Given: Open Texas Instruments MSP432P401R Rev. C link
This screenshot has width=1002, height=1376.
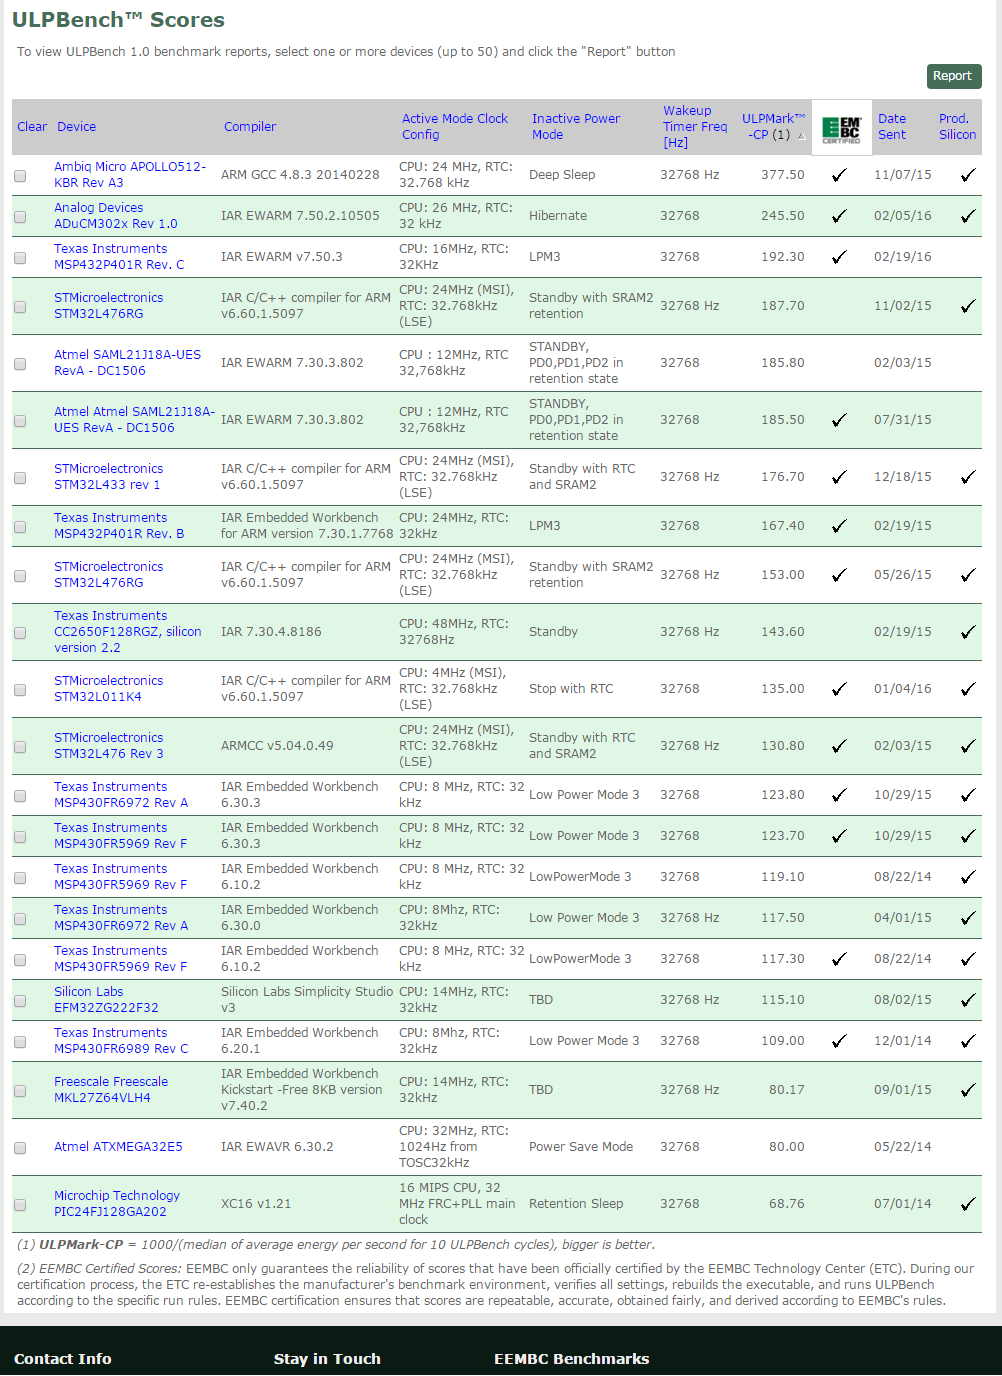Looking at the screenshot, I should pos(119,257).
